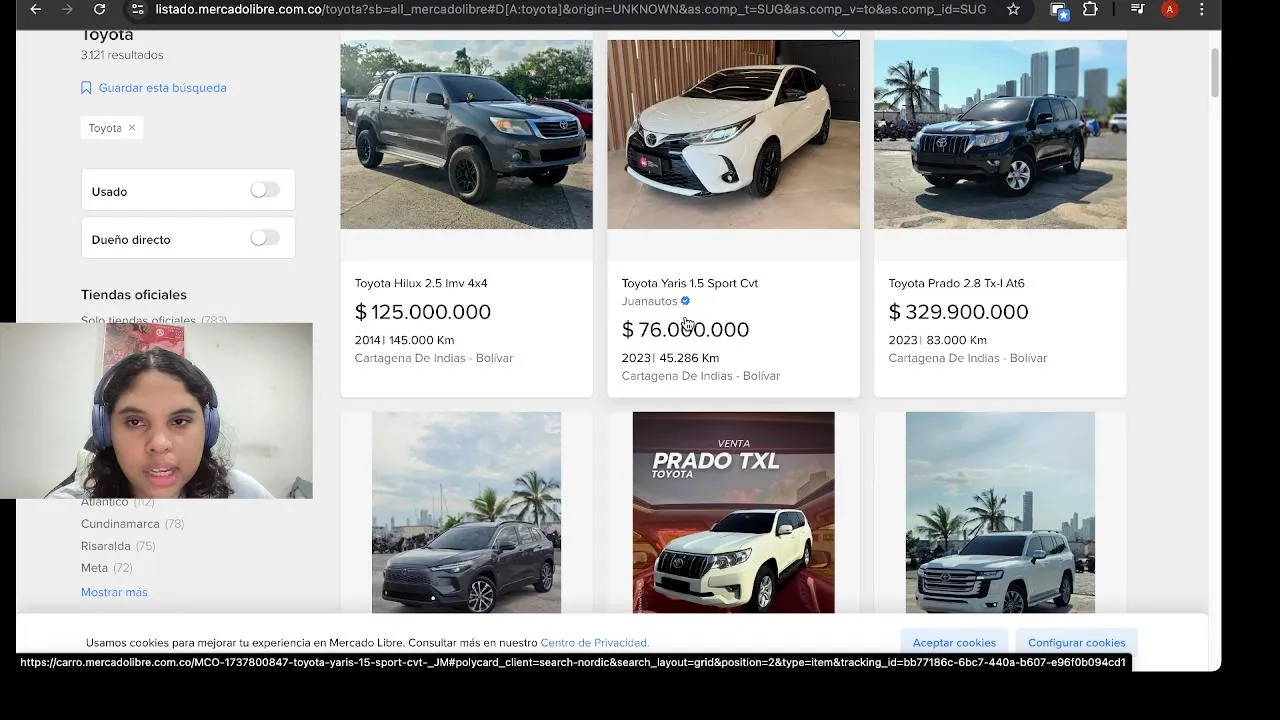Click the browser forward arrow
This screenshot has width=1280, height=720.
68,9
